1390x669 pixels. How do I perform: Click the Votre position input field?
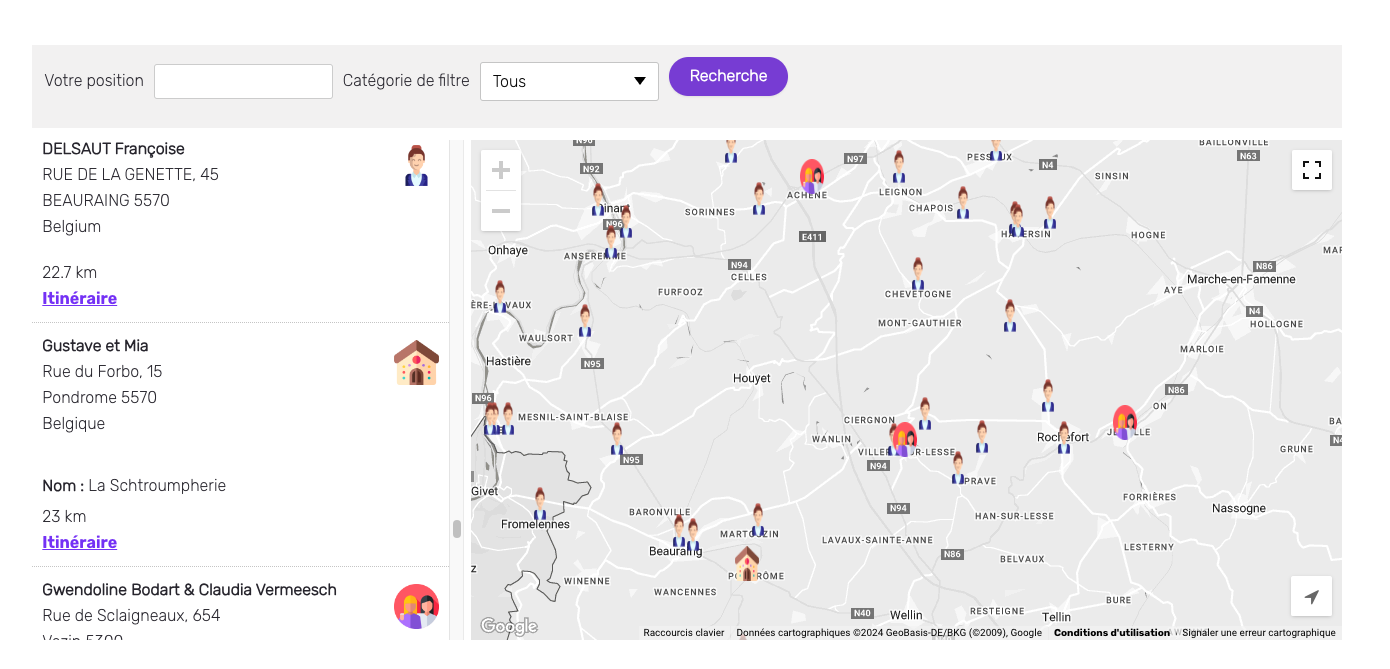pyautogui.click(x=243, y=82)
